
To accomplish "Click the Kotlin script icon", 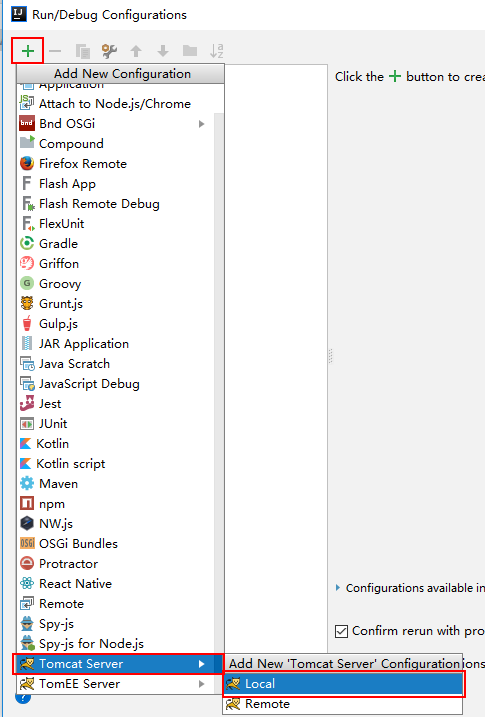I will tap(26, 464).
